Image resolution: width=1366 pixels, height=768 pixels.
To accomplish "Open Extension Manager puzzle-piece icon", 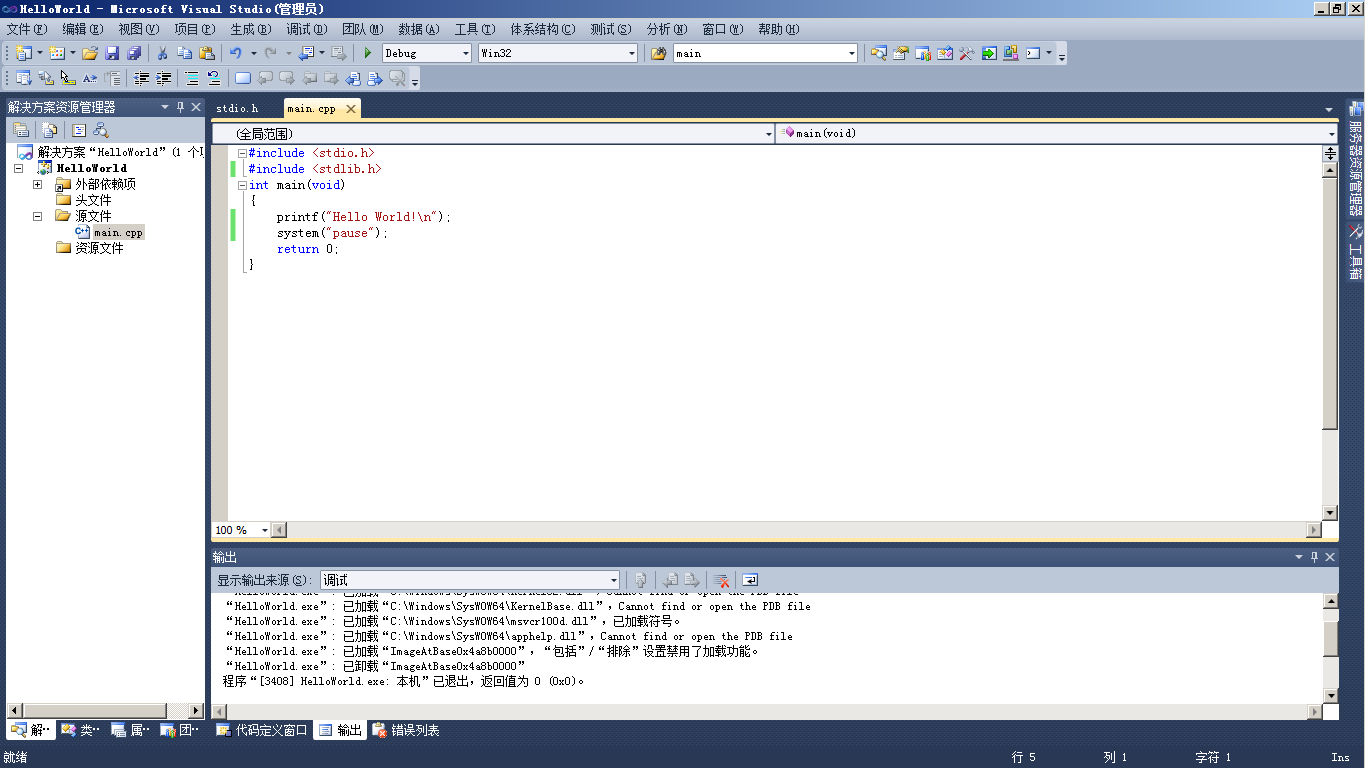I will [1010, 53].
